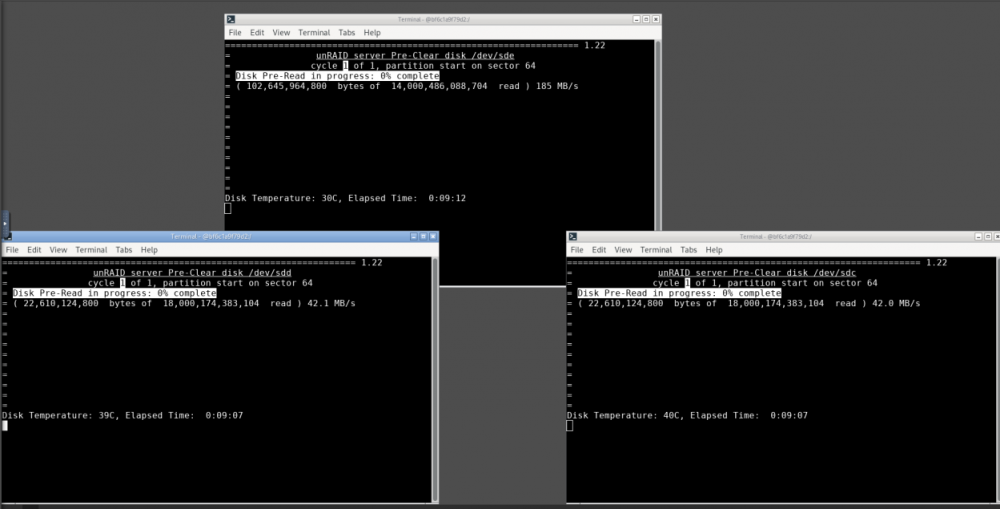The height and width of the screenshot is (509, 1000).
Task: Minimize the /dev/sdd terminal window
Action: [x=413, y=237]
